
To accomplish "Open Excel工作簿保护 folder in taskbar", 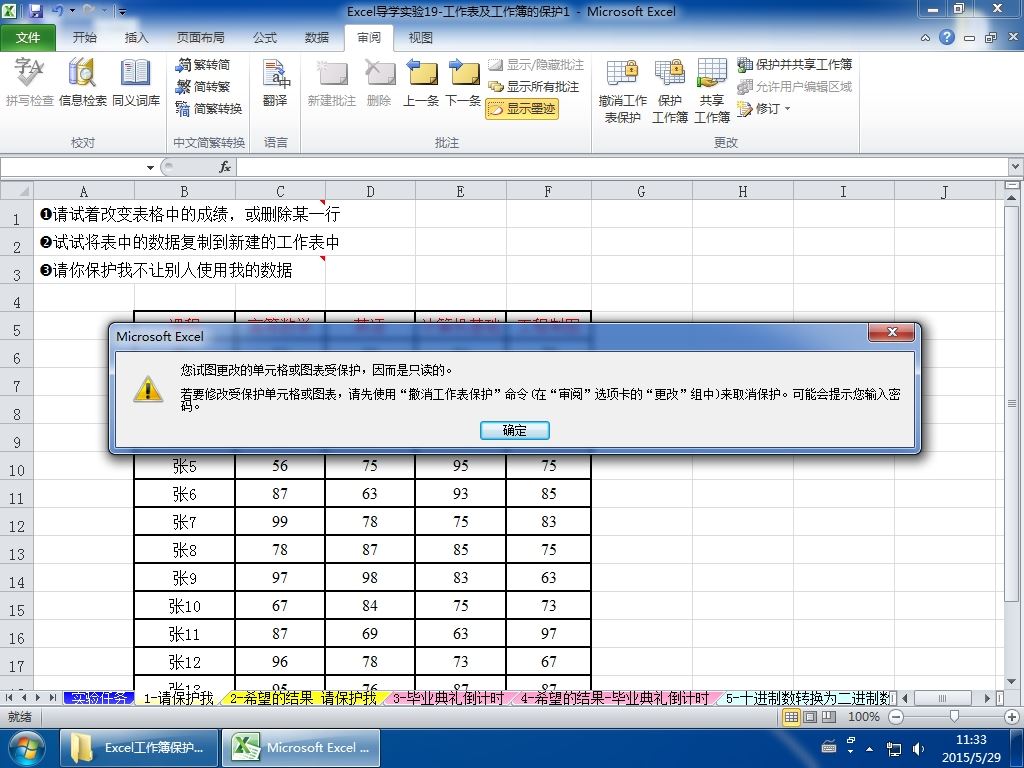I will point(138,748).
